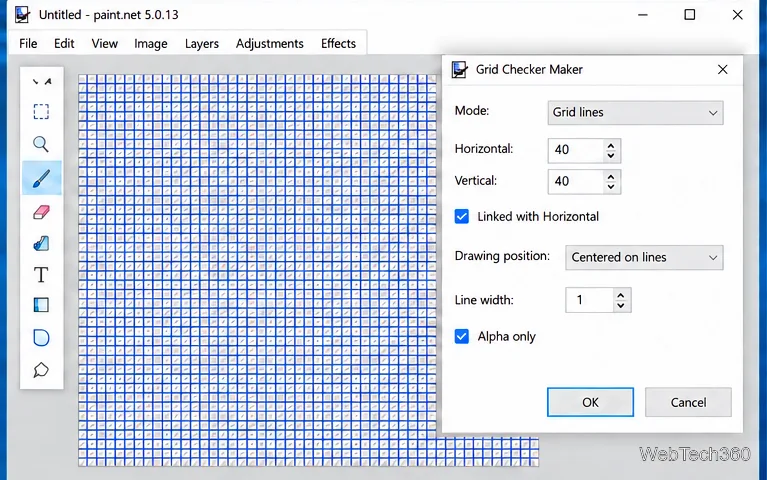Image resolution: width=767 pixels, height=480 pixels.
Task: Open the Adjustments menu
Action: [x=270, y=44]
